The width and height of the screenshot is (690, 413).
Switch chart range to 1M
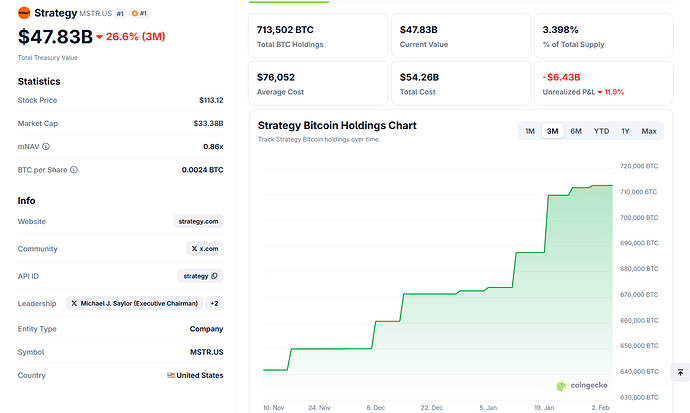529,131
